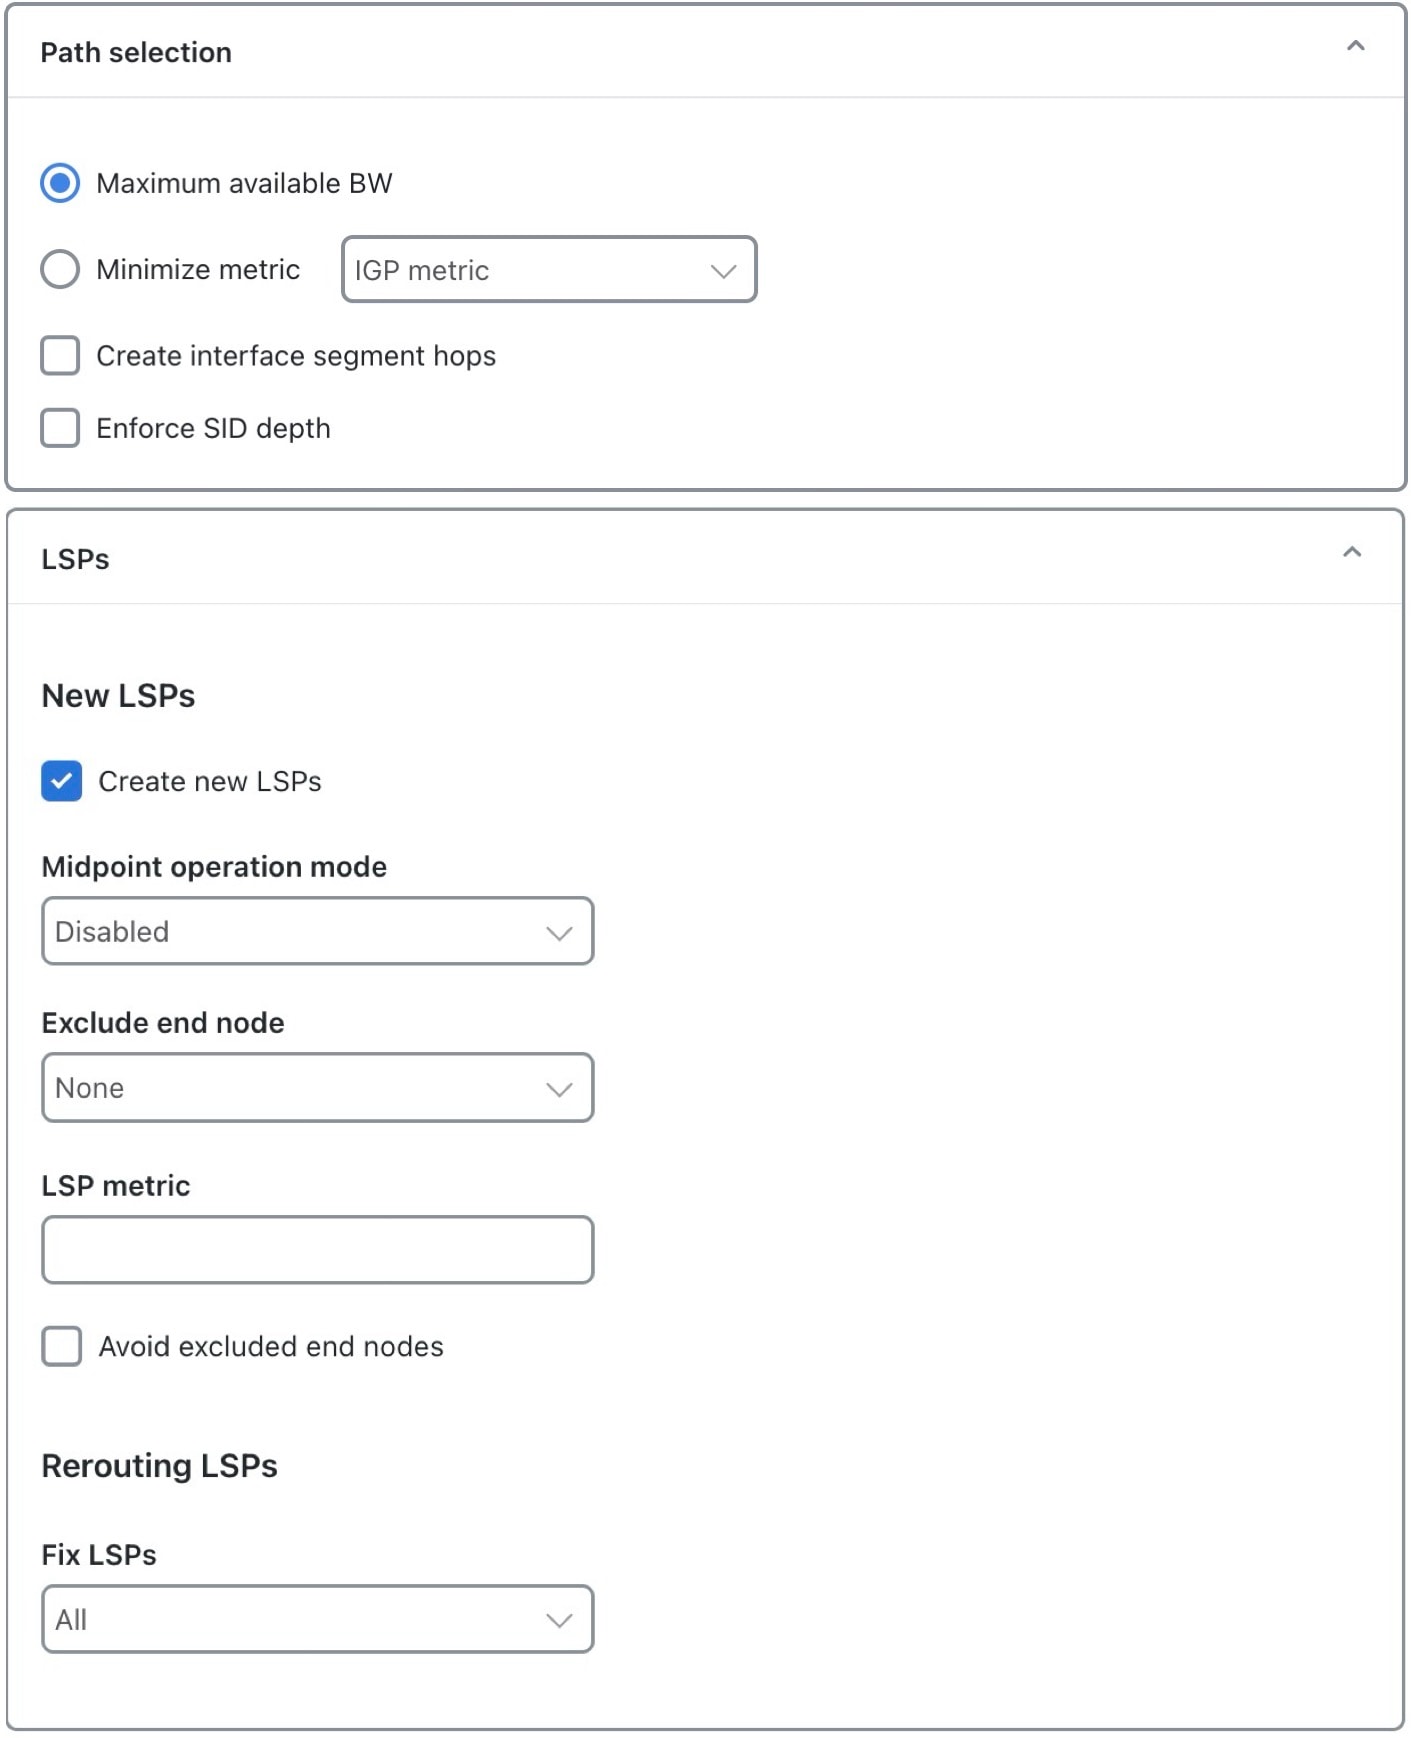Collapse the Path selection panel chevron
1411x1738 pixels.
[1355, 46]
